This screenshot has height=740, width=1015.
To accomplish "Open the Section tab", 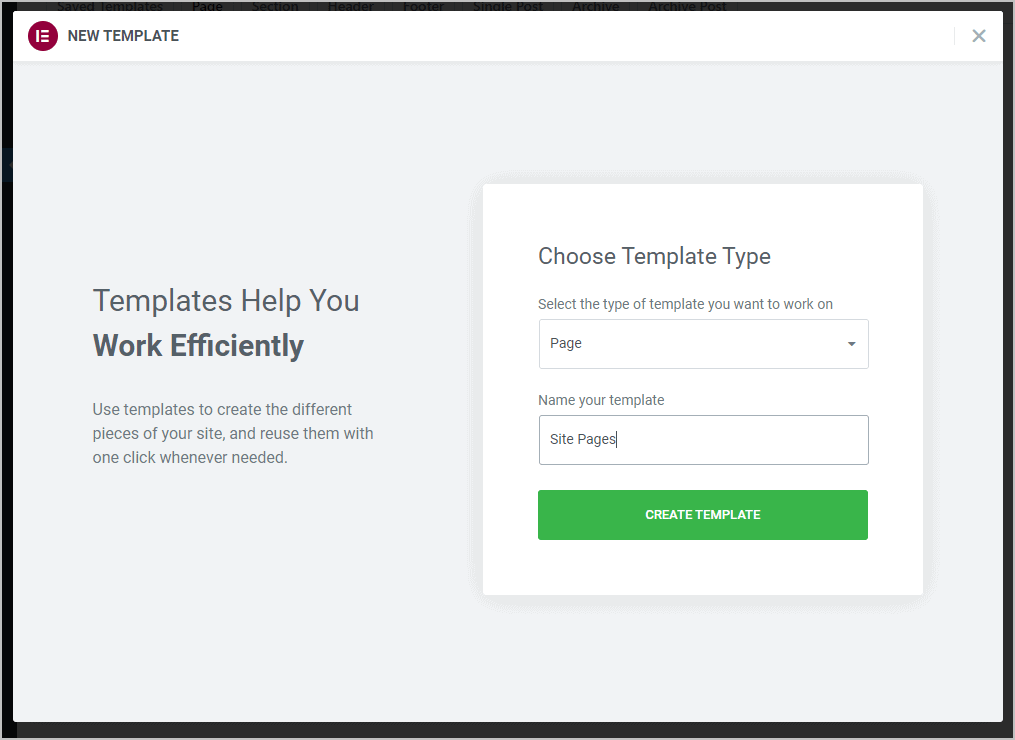I will point(274,6).
